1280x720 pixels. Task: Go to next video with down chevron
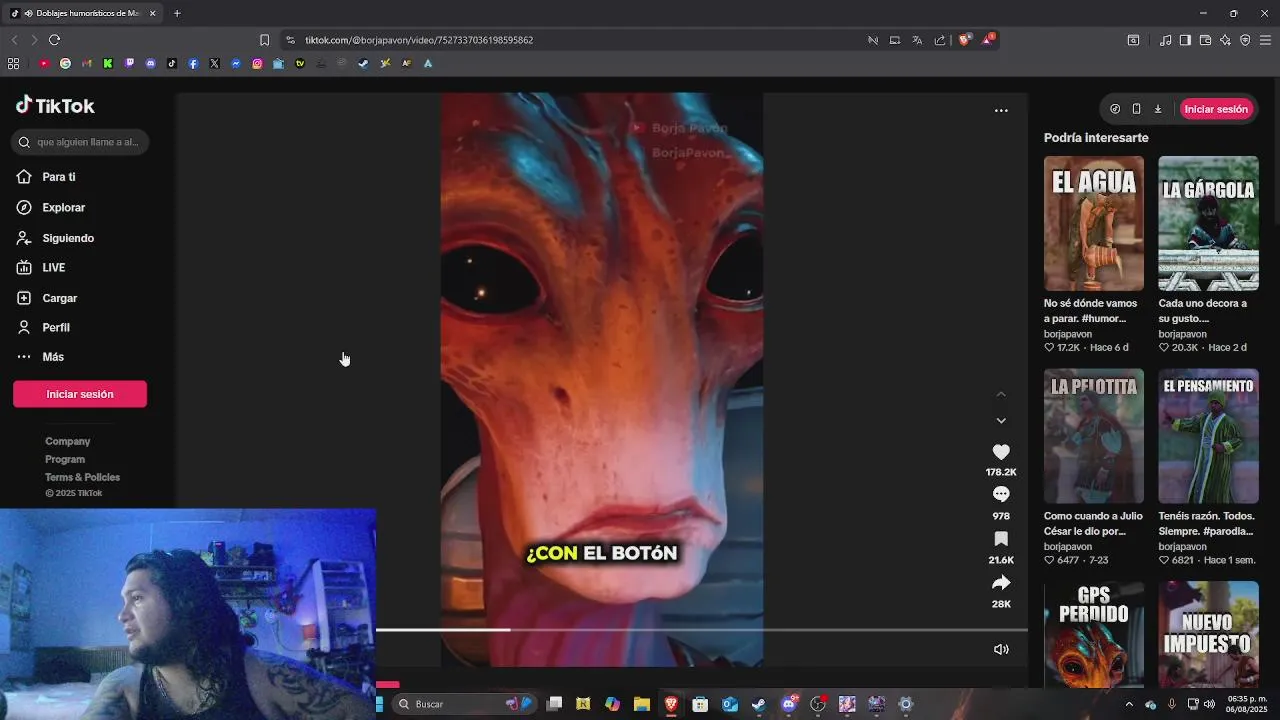click(x=1001, y=421)
